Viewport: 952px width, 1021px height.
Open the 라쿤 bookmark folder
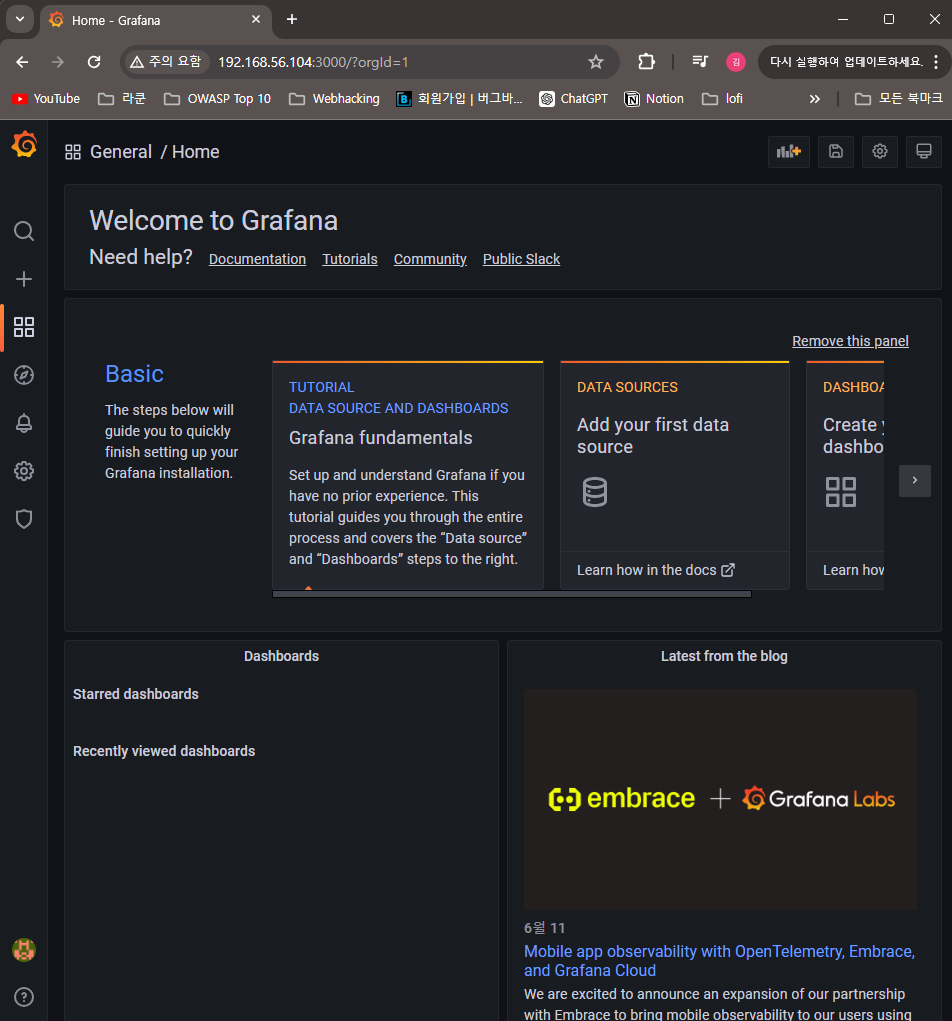[122, 99]
